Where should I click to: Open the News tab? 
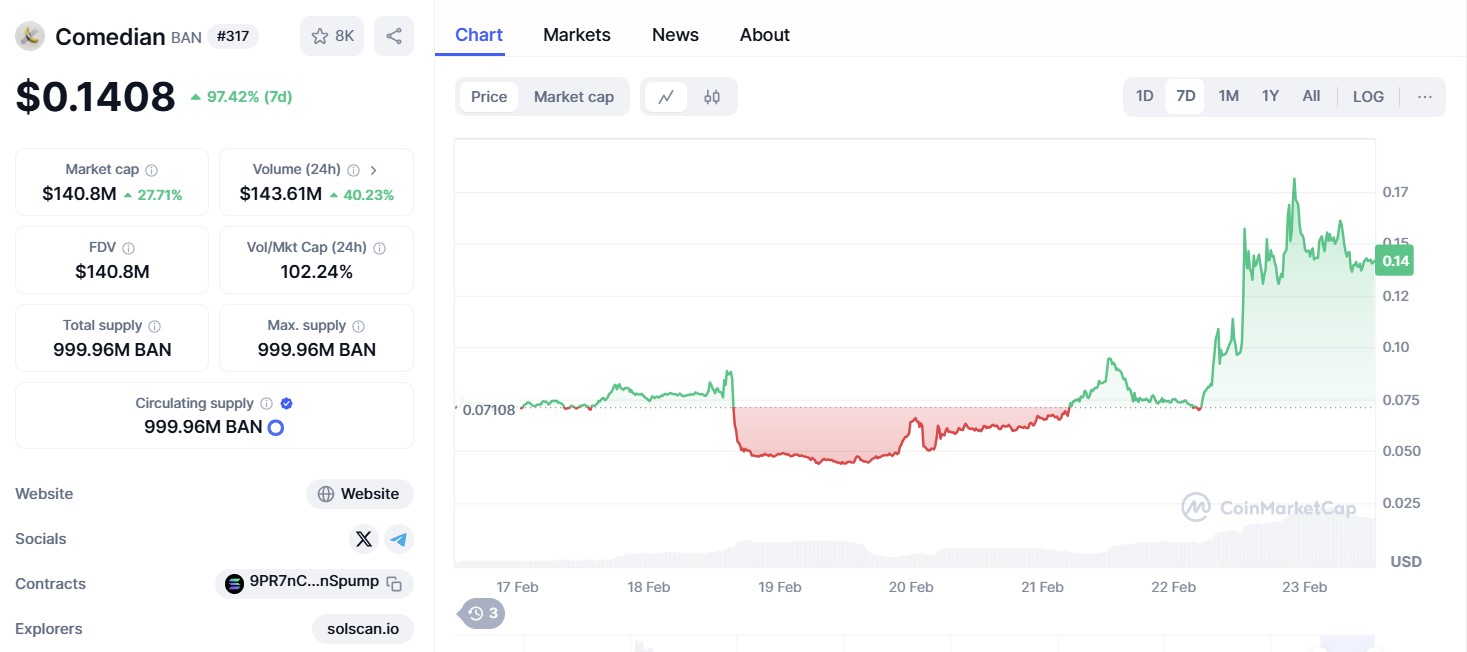(675, 35)
